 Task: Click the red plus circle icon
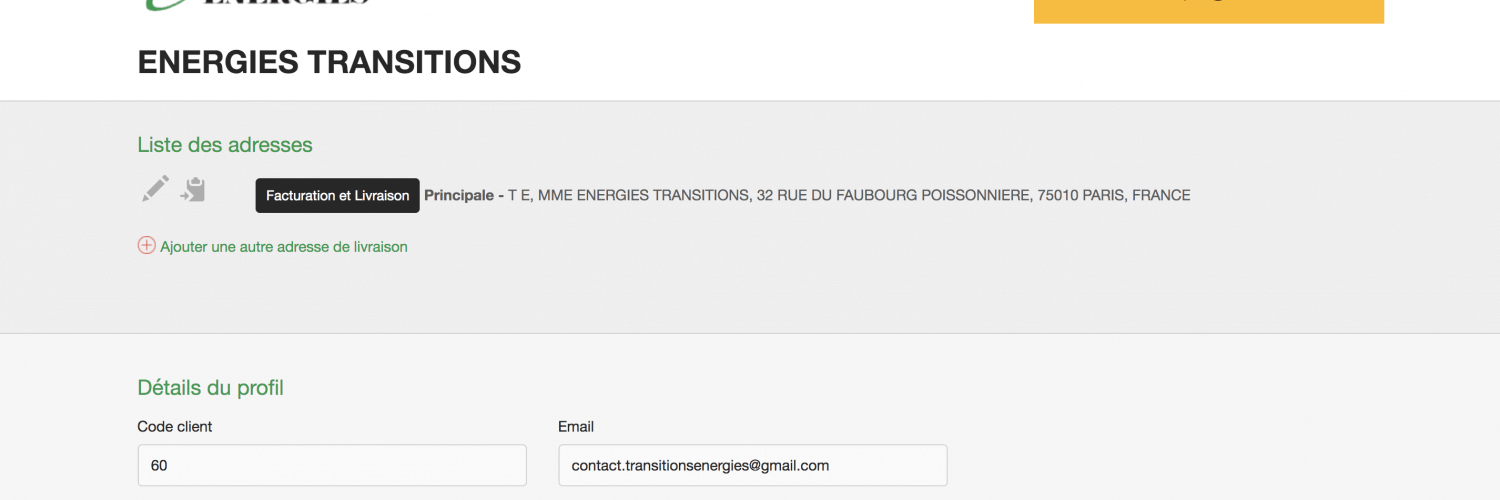click(x=147, y=246)
